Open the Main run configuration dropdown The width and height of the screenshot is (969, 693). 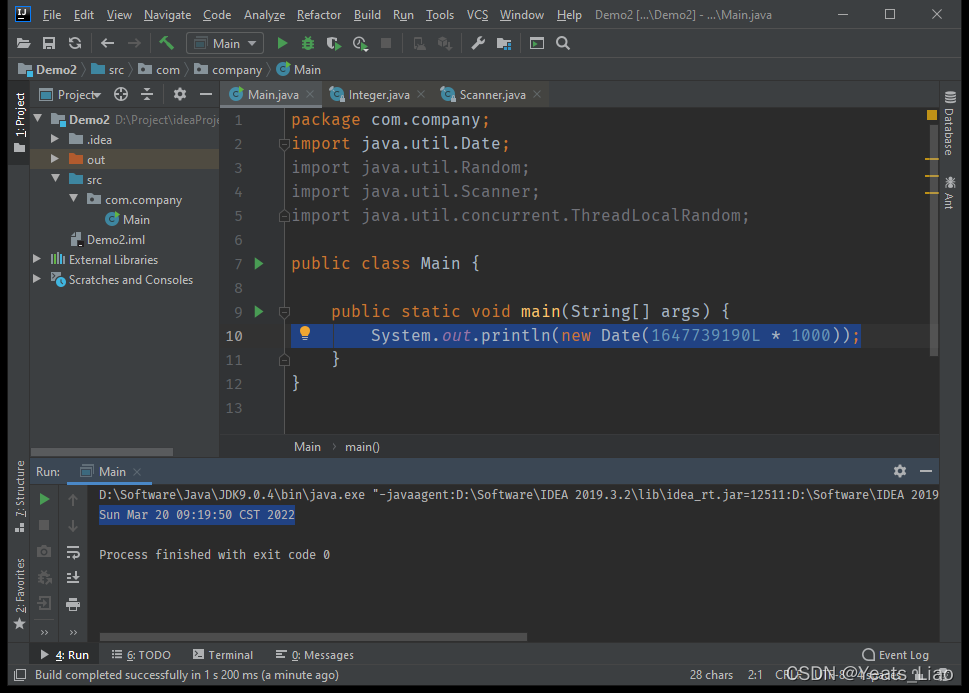(x=225, y=43)
